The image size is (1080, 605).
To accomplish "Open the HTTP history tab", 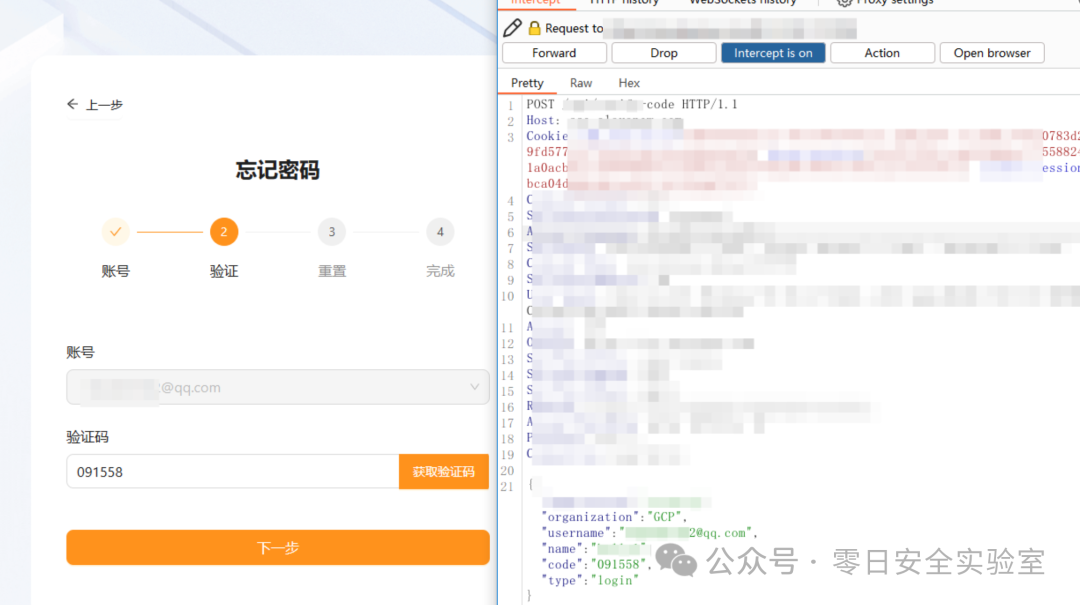I will coord(624,3).
